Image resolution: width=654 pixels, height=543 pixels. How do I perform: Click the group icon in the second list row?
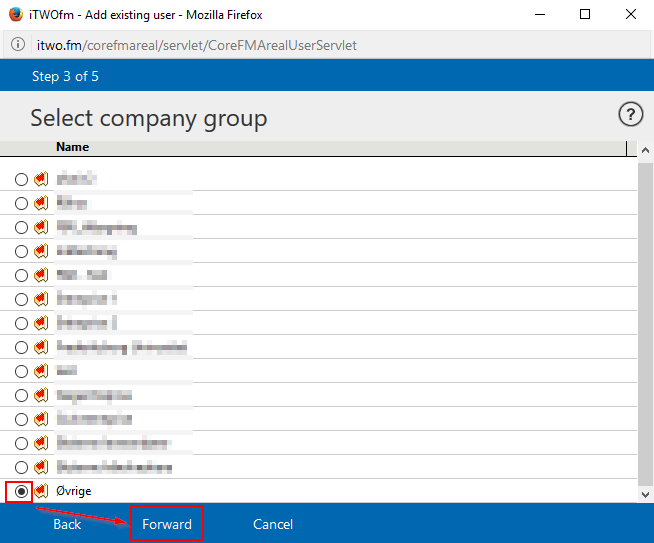41,203
